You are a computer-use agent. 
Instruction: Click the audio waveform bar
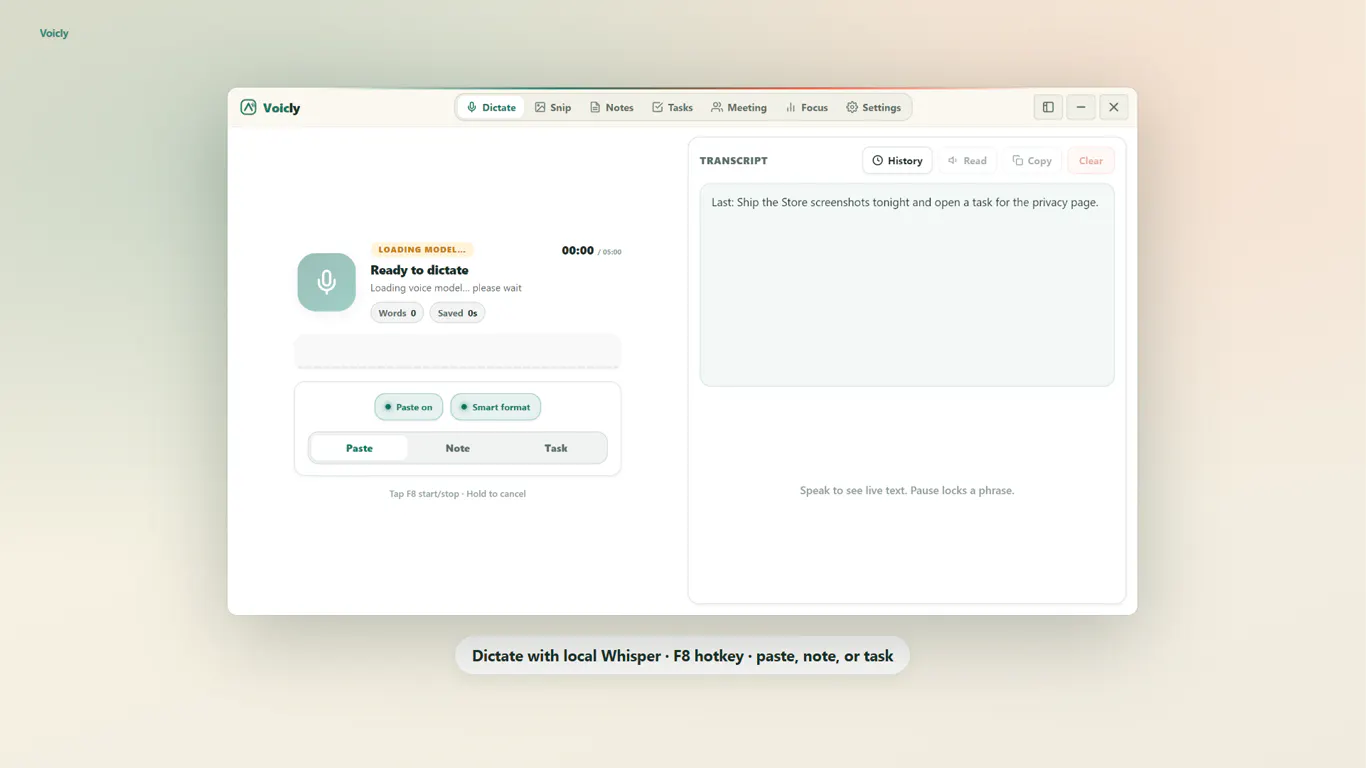pyautogui.click(x=457, y=352)
